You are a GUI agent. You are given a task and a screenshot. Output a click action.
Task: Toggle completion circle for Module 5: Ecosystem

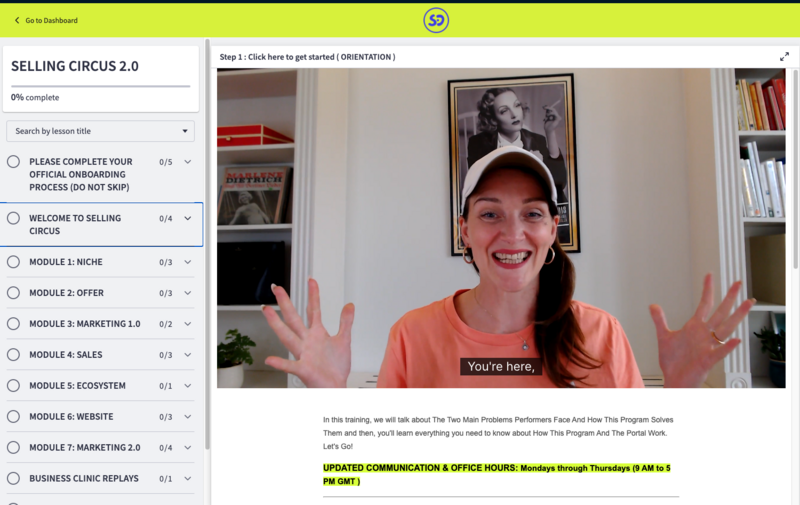tap(13, 386)
